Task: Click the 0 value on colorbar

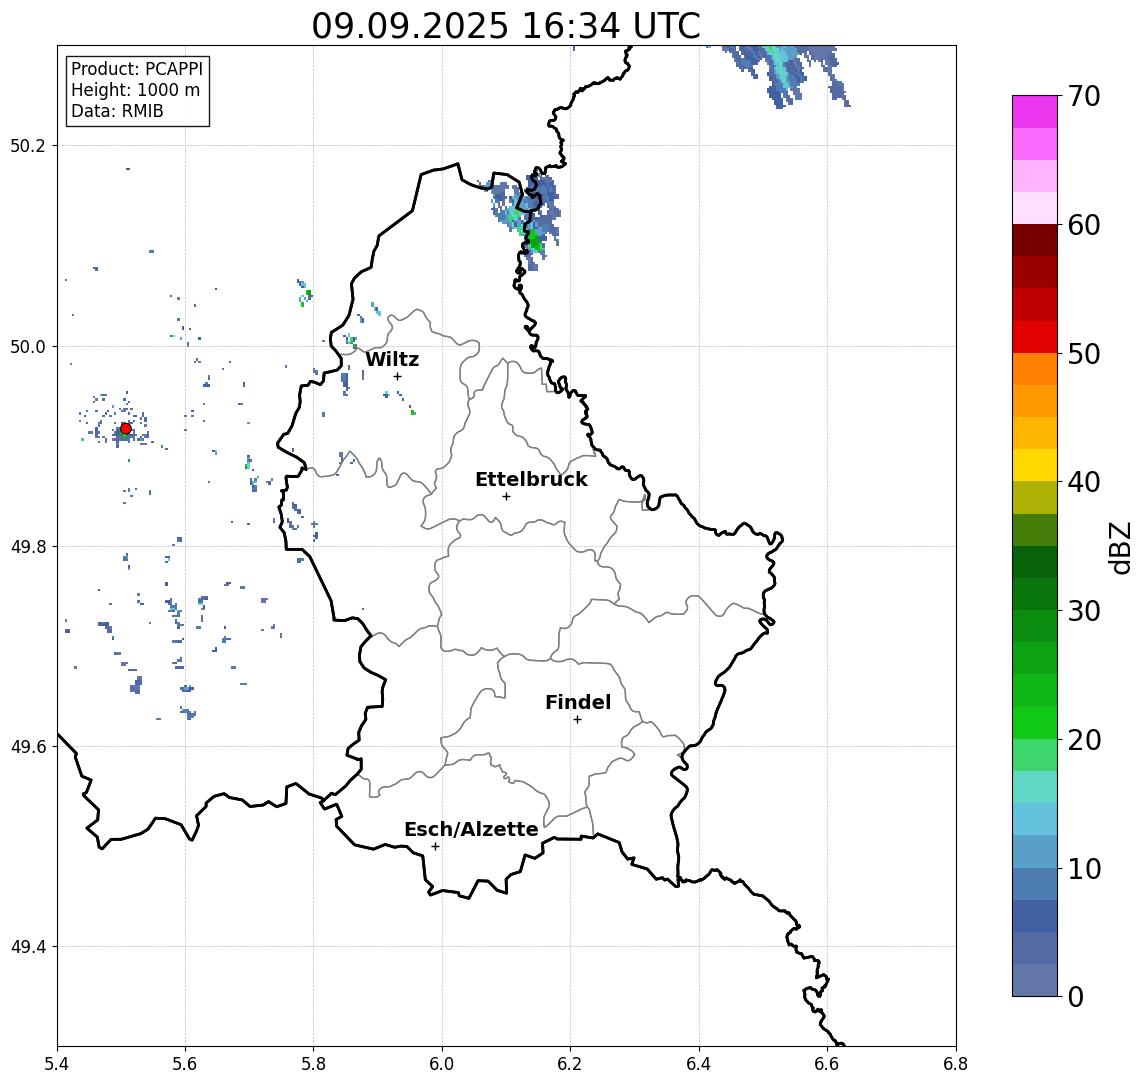Action: click(1076, 996)
